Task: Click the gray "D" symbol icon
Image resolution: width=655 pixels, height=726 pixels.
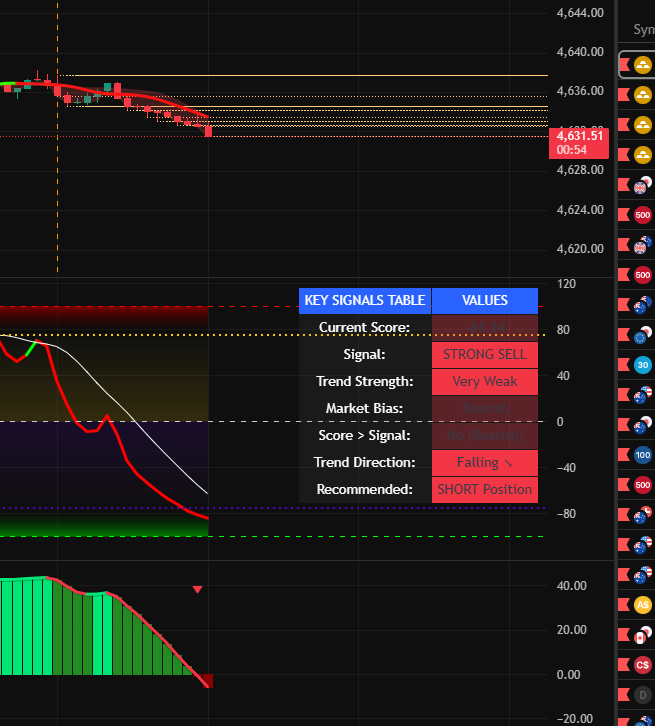Action: (x=643, y=694)
